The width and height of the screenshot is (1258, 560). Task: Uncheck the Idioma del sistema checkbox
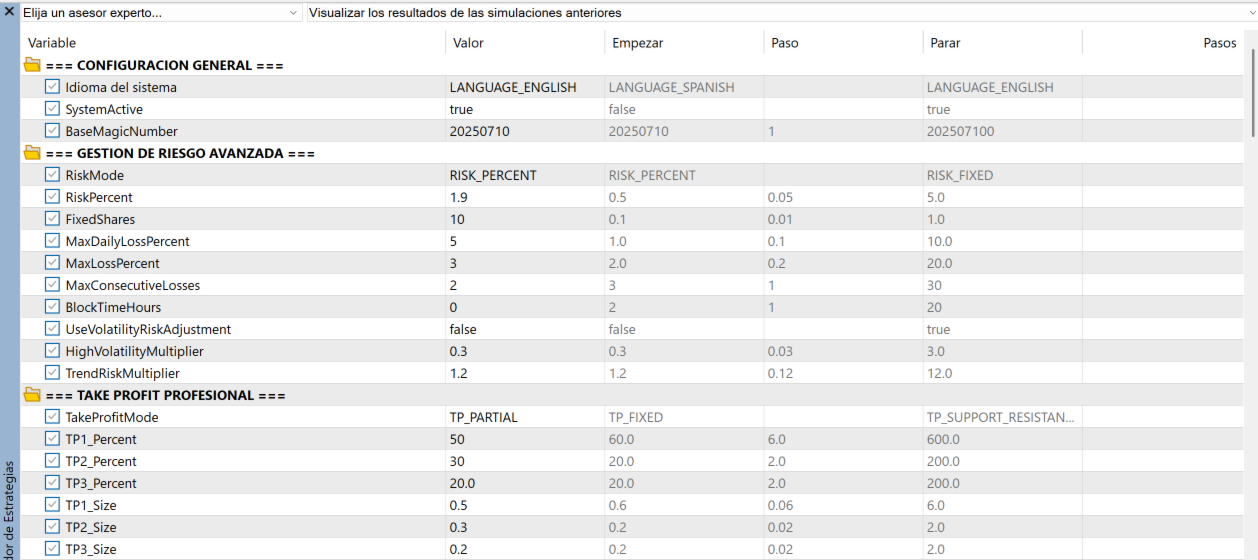(53, 88)
